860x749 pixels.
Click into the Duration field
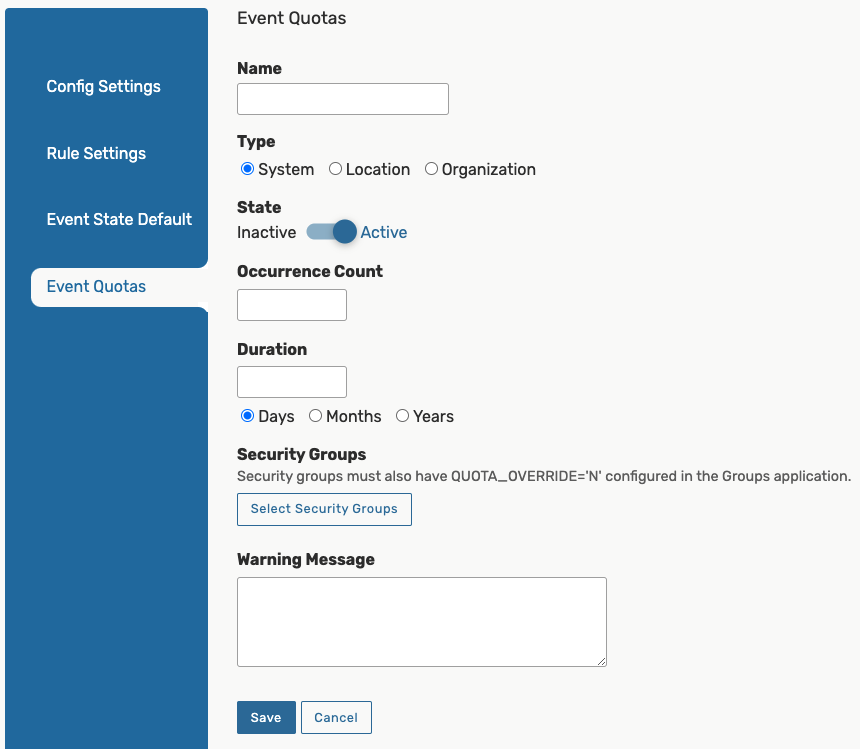291,382
